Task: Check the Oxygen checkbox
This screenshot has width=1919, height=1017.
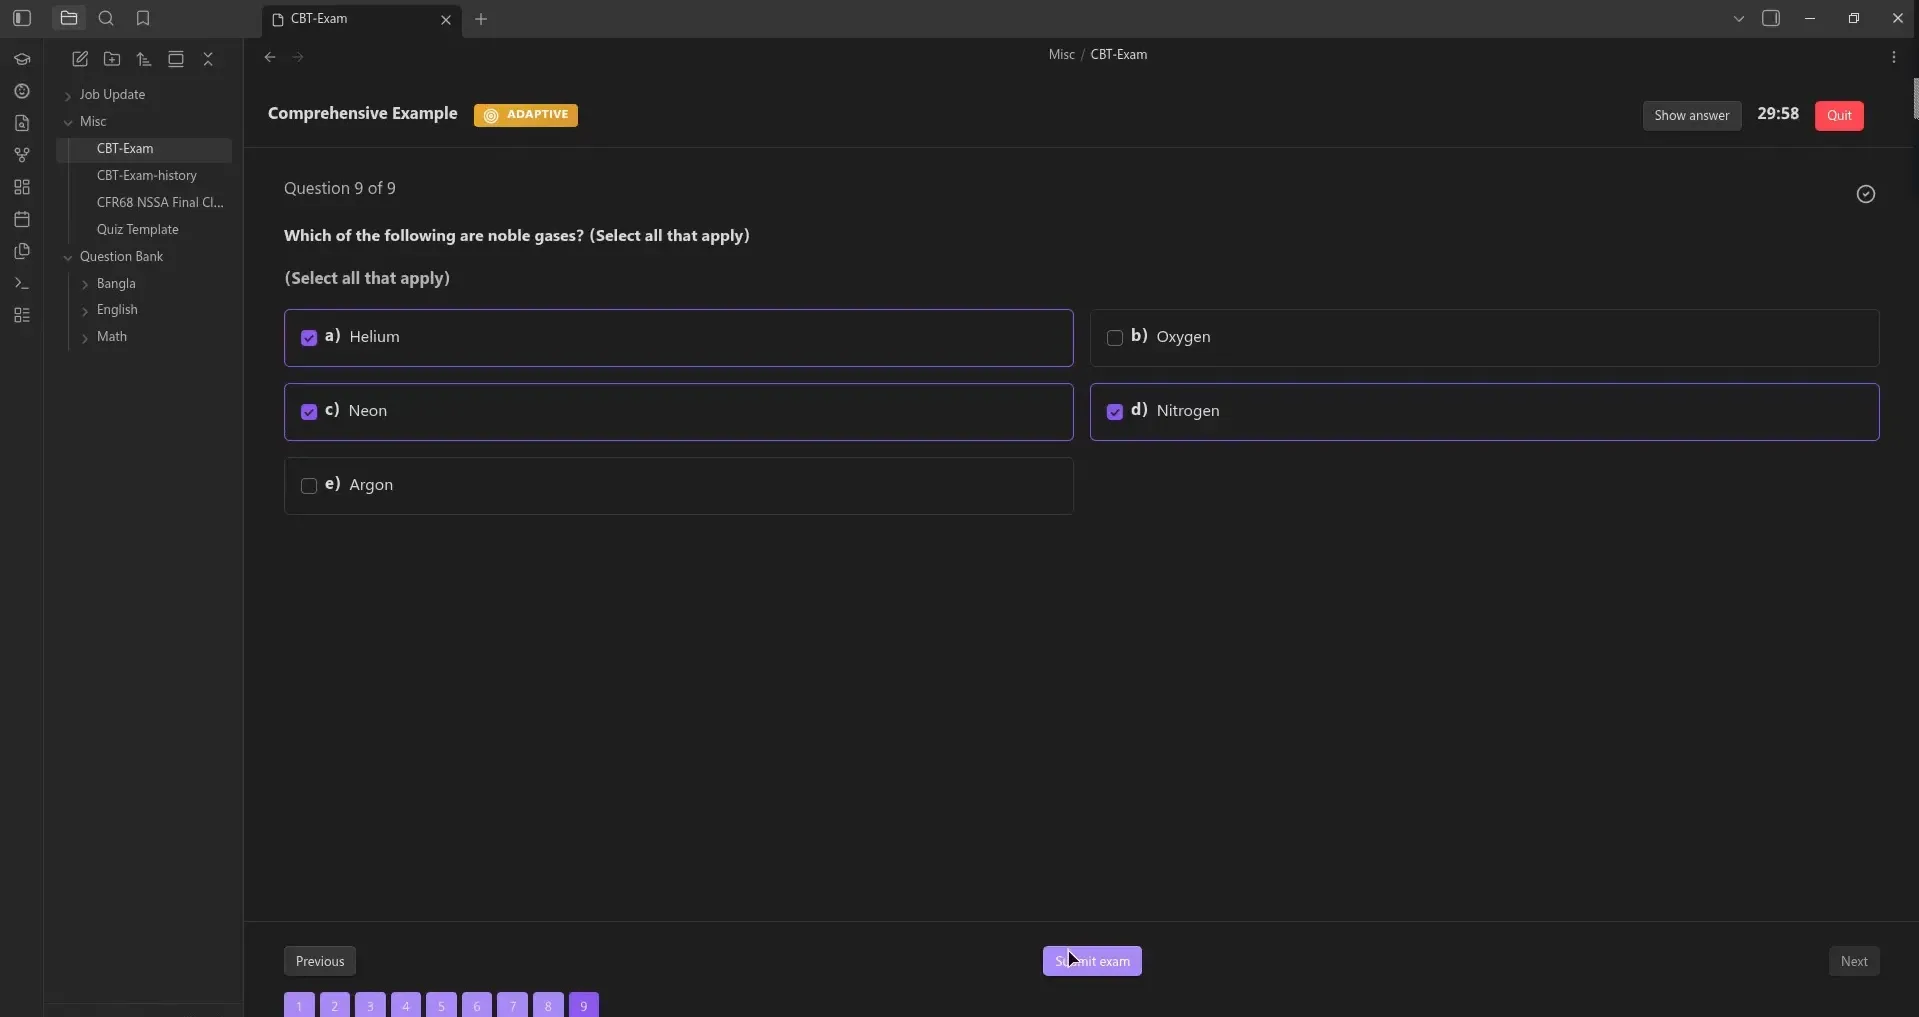Action: point(1115,338)
